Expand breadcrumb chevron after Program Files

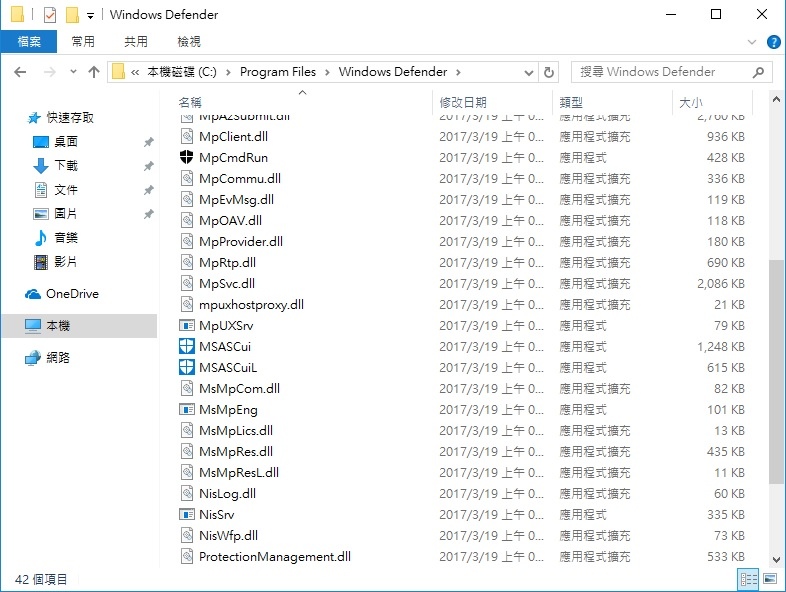tap(327, 72)
